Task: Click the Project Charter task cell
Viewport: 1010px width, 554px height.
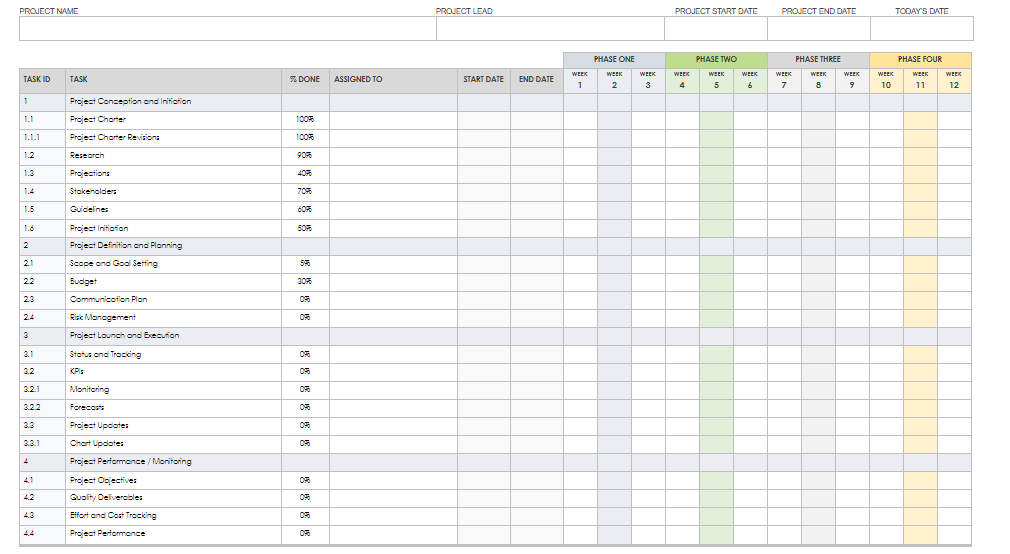Action: tap(173, 120)
